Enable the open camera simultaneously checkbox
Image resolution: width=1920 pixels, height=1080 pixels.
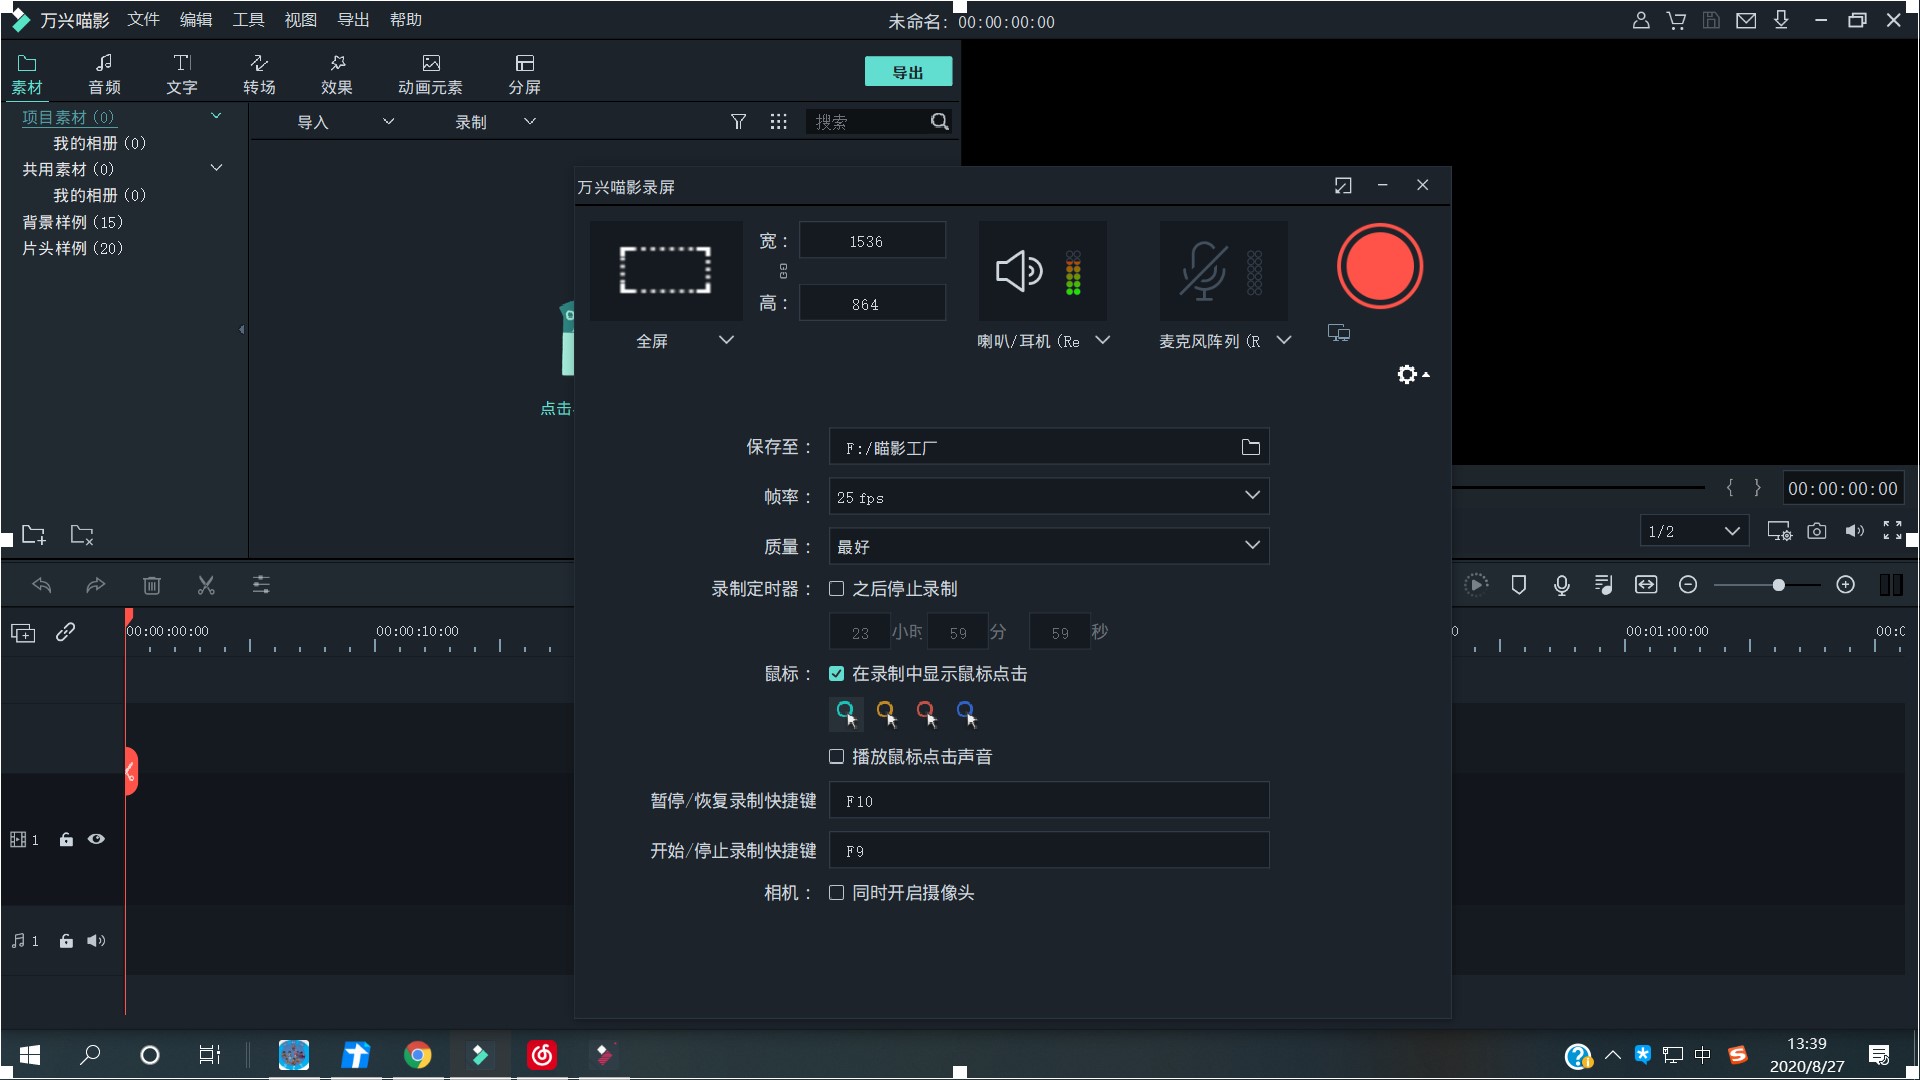point(836,893)
